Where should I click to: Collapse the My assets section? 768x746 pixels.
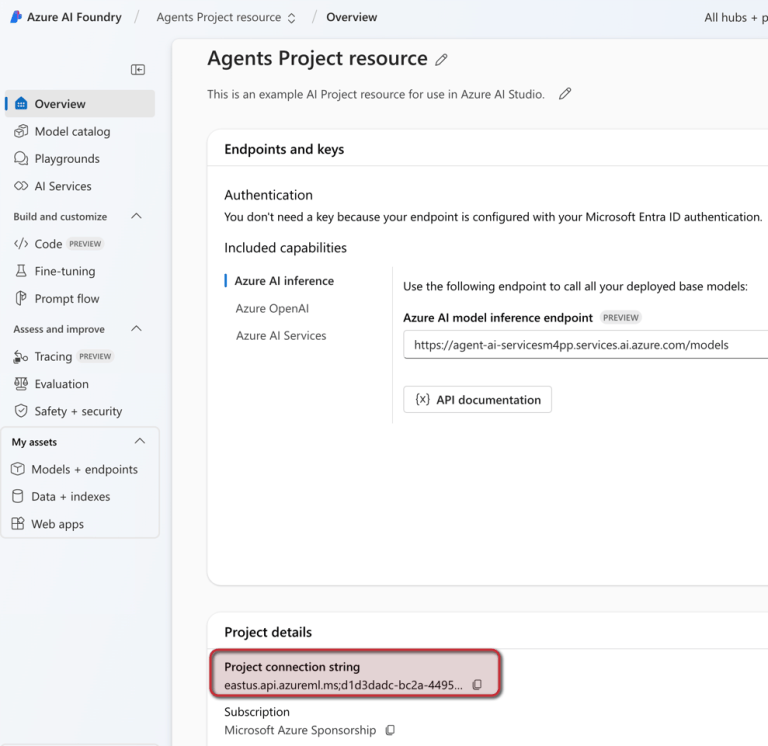coord(140,441)
